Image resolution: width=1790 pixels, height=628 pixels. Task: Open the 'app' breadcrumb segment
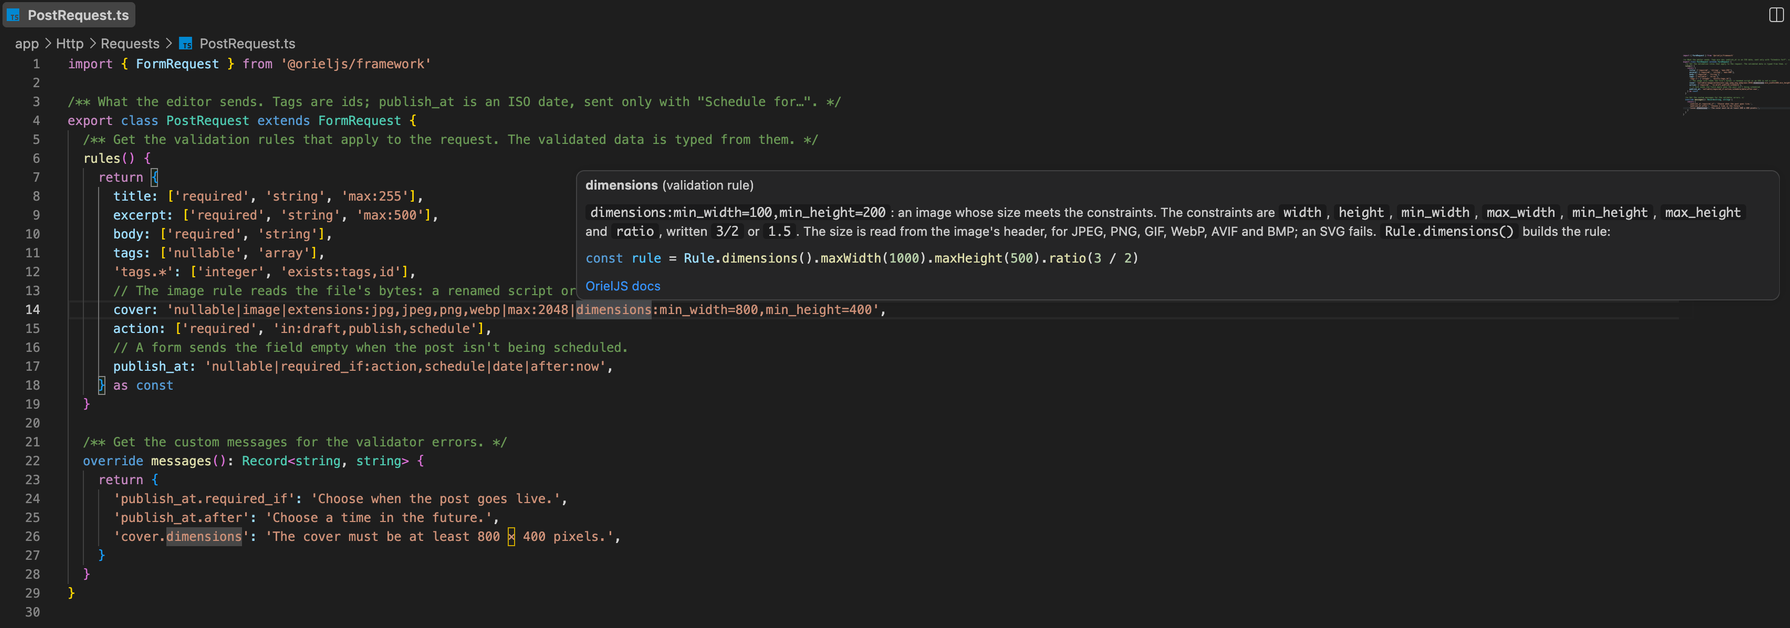pyautogui.click(x=27, y=44)
